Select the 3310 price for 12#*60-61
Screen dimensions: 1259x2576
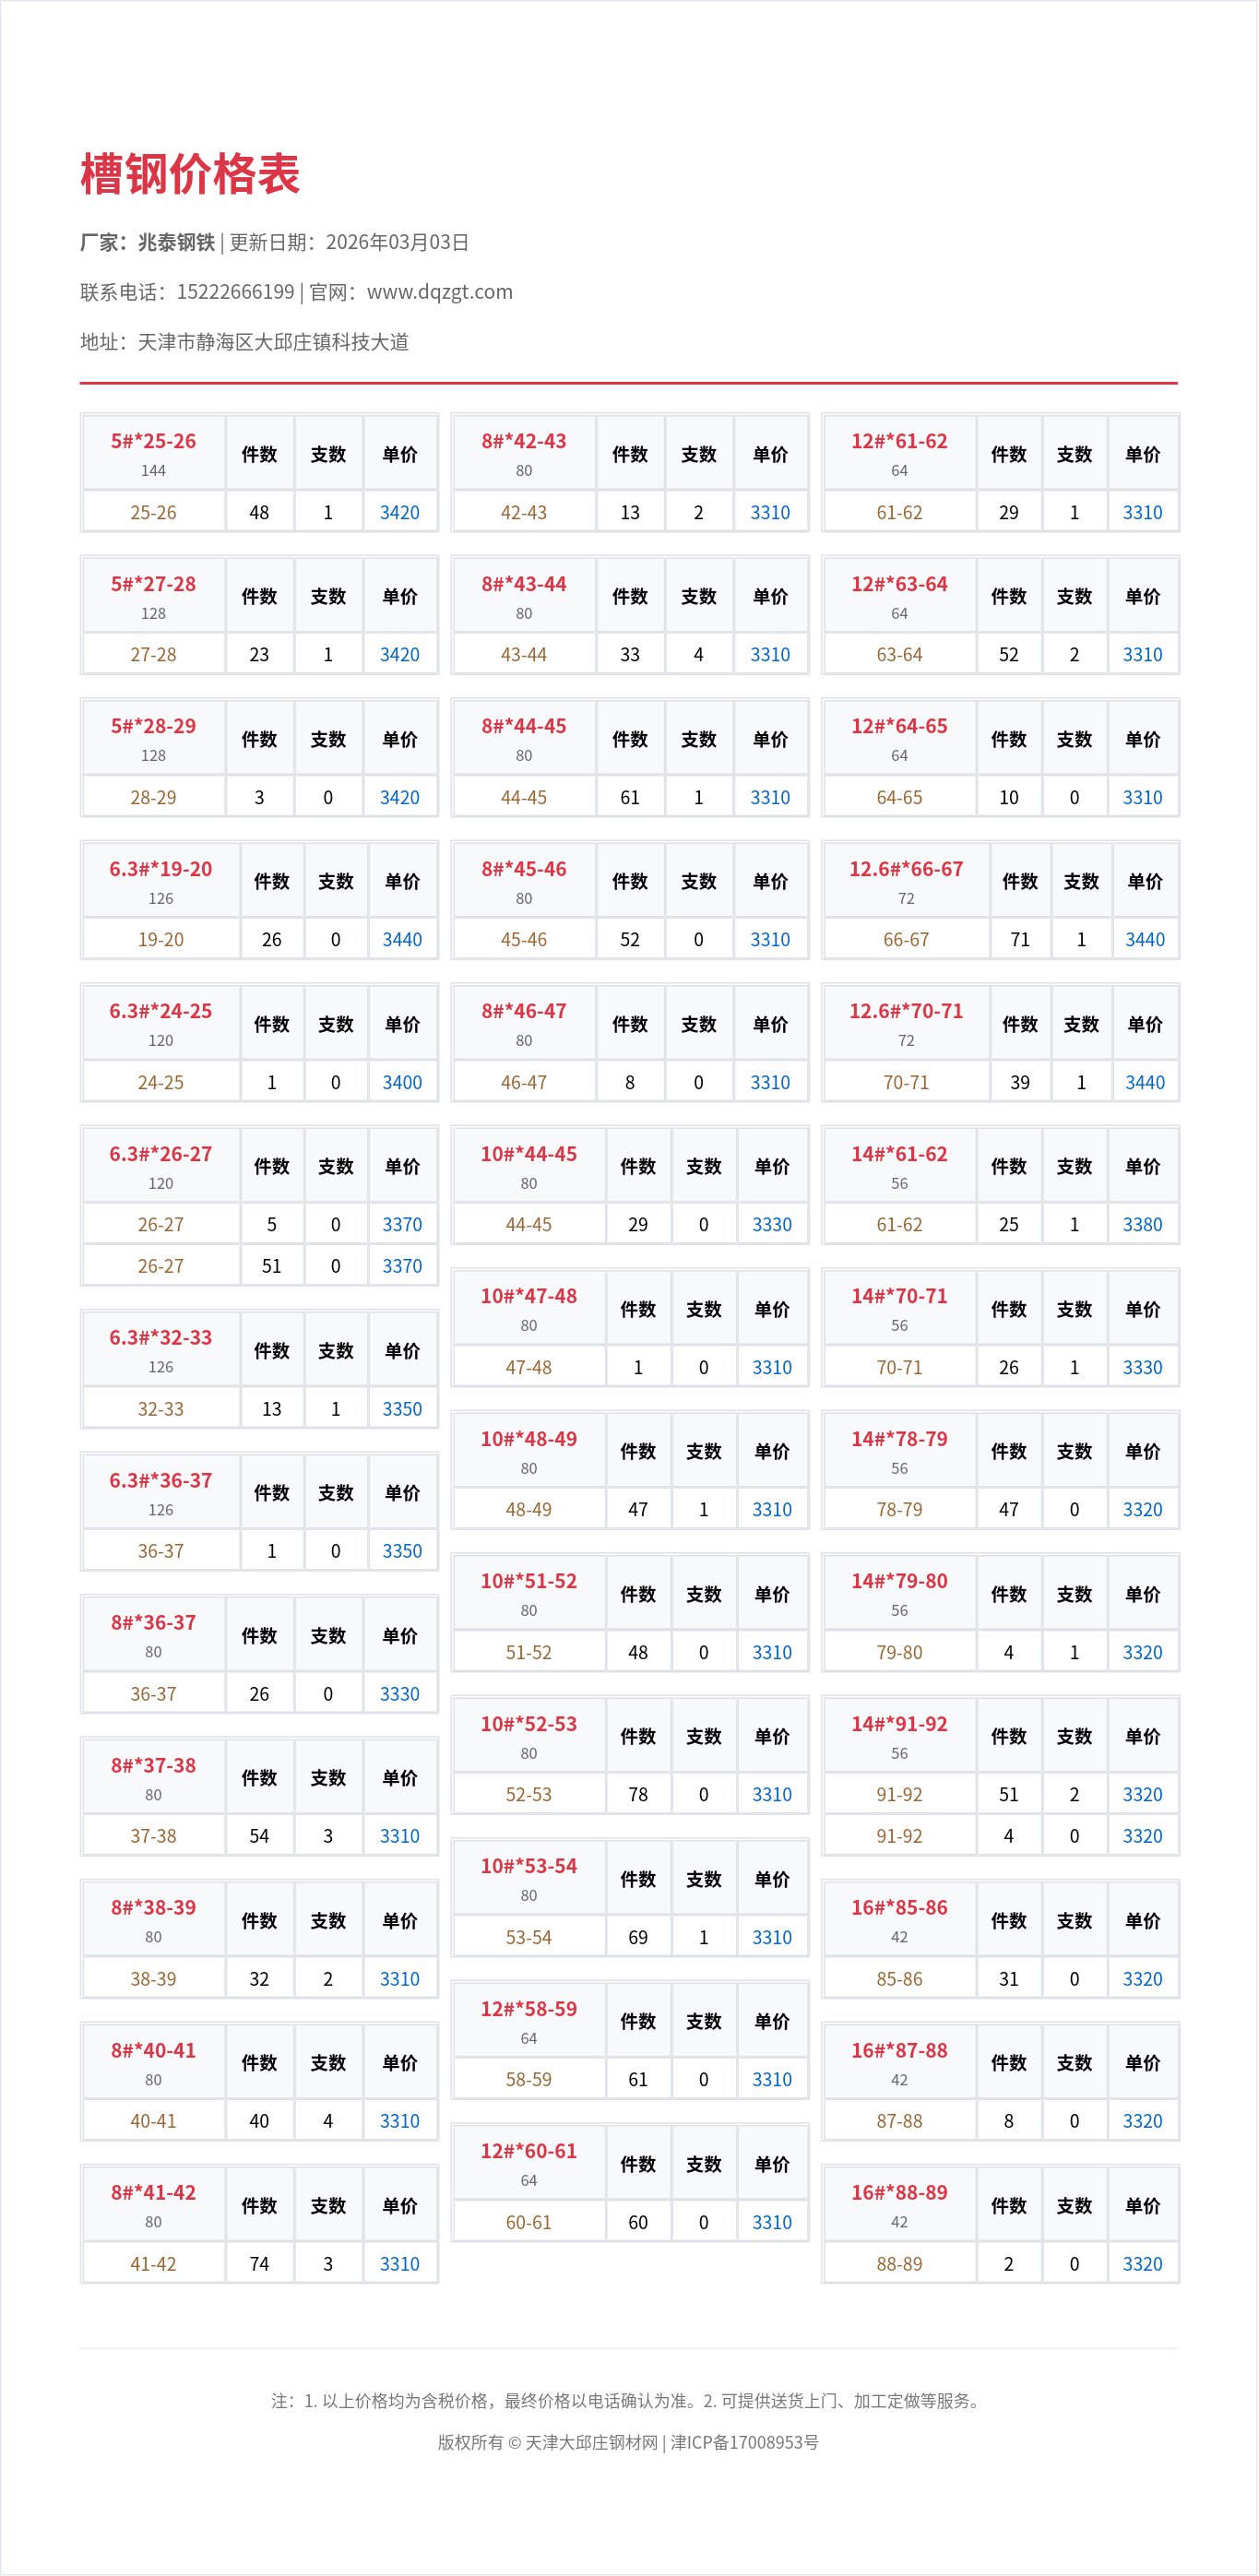point(771,2222)
